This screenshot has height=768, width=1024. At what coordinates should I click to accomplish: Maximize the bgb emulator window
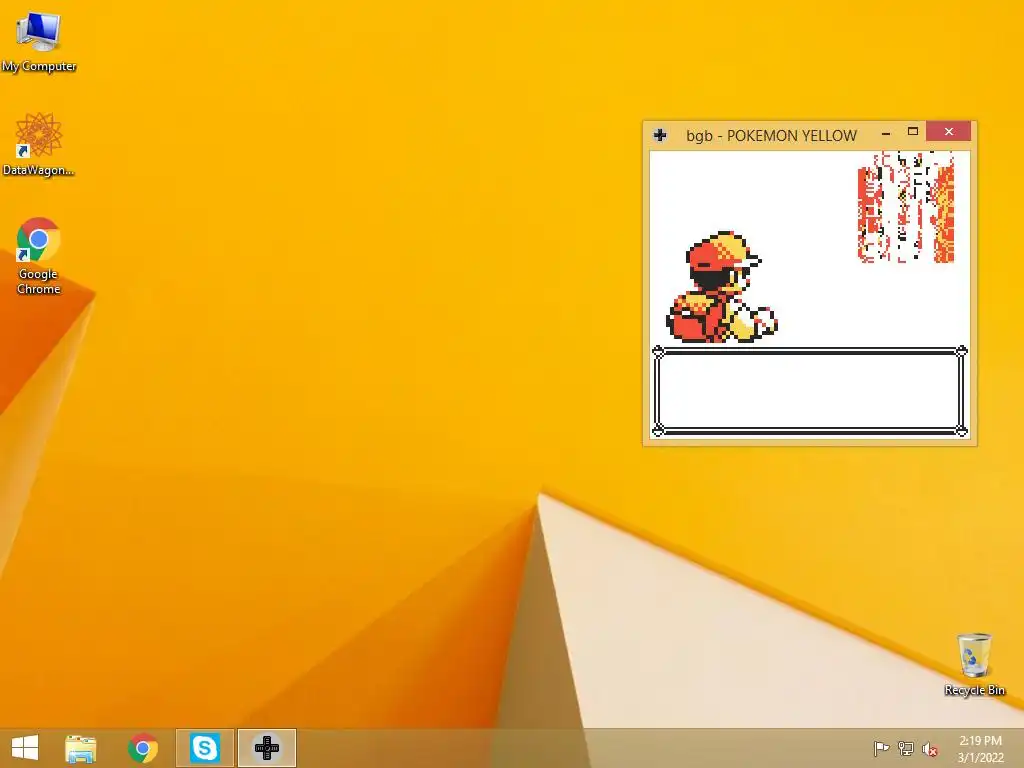913,132
